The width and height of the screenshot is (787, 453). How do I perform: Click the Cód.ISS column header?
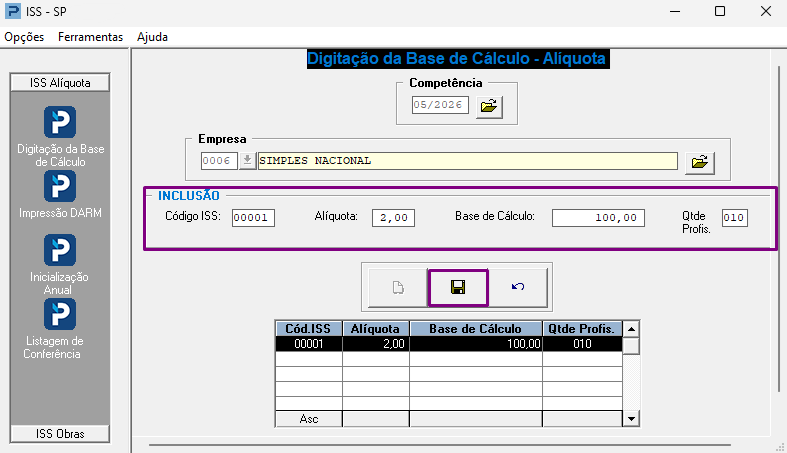click(309, 329)
